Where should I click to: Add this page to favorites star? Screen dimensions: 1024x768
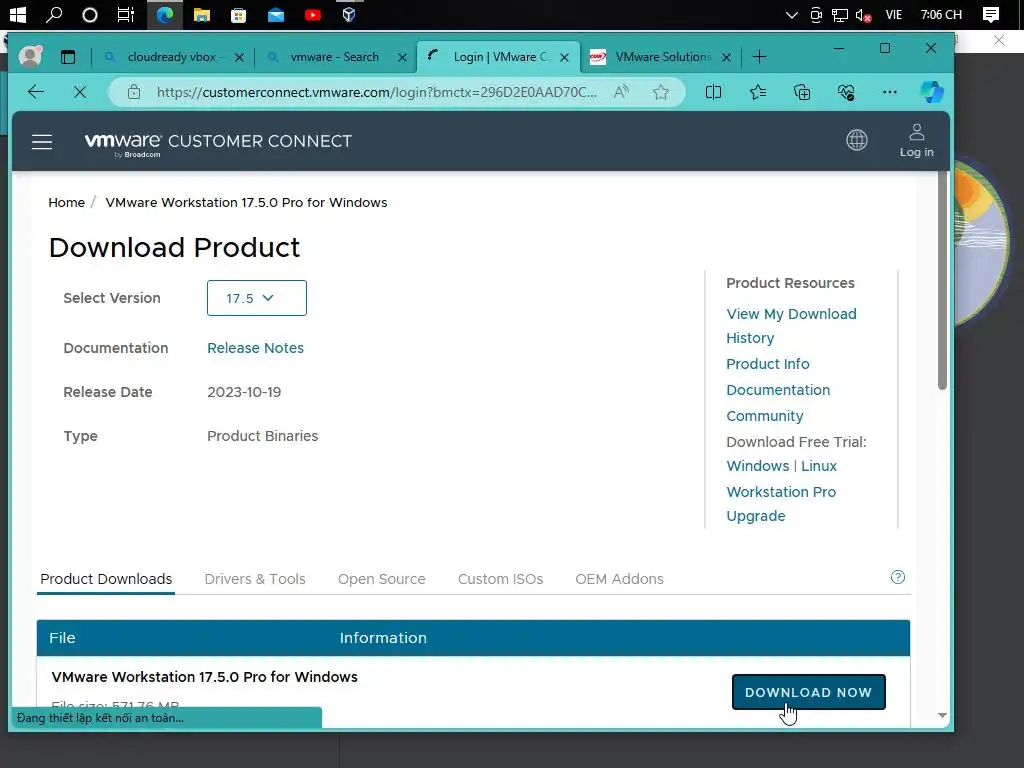[x=661, y=92]
